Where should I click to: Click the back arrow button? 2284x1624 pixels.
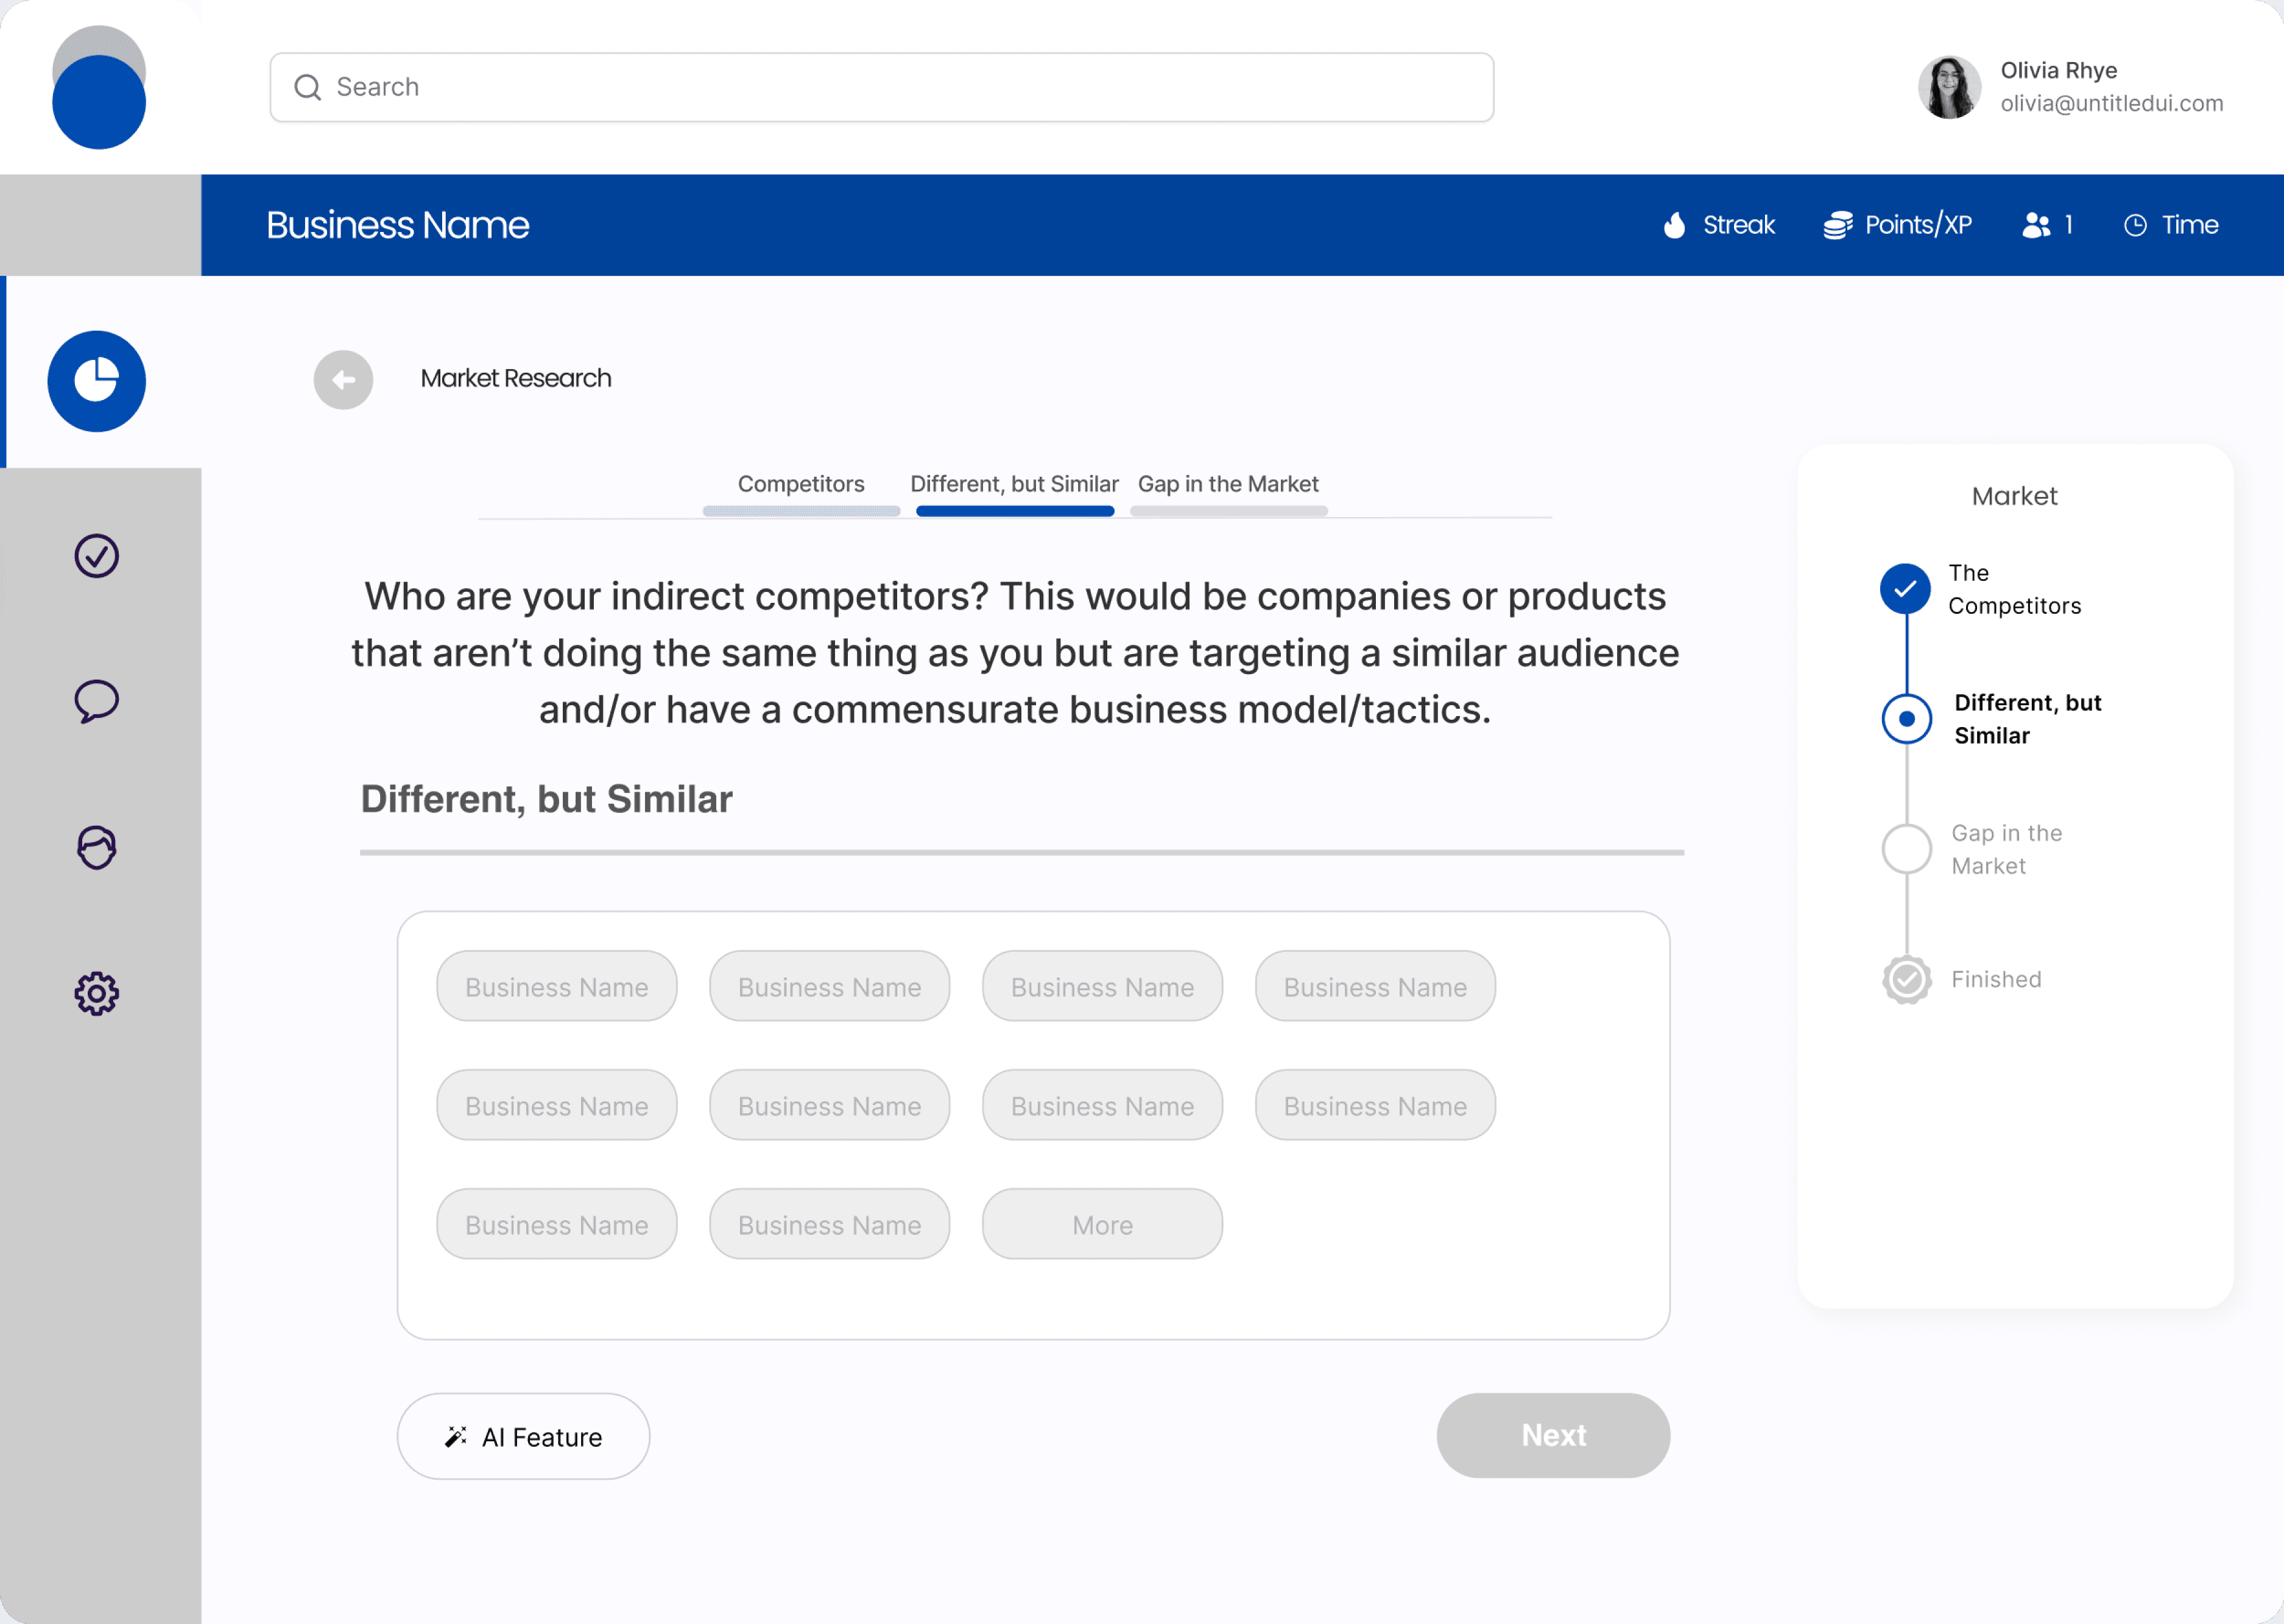coord(343,380)
